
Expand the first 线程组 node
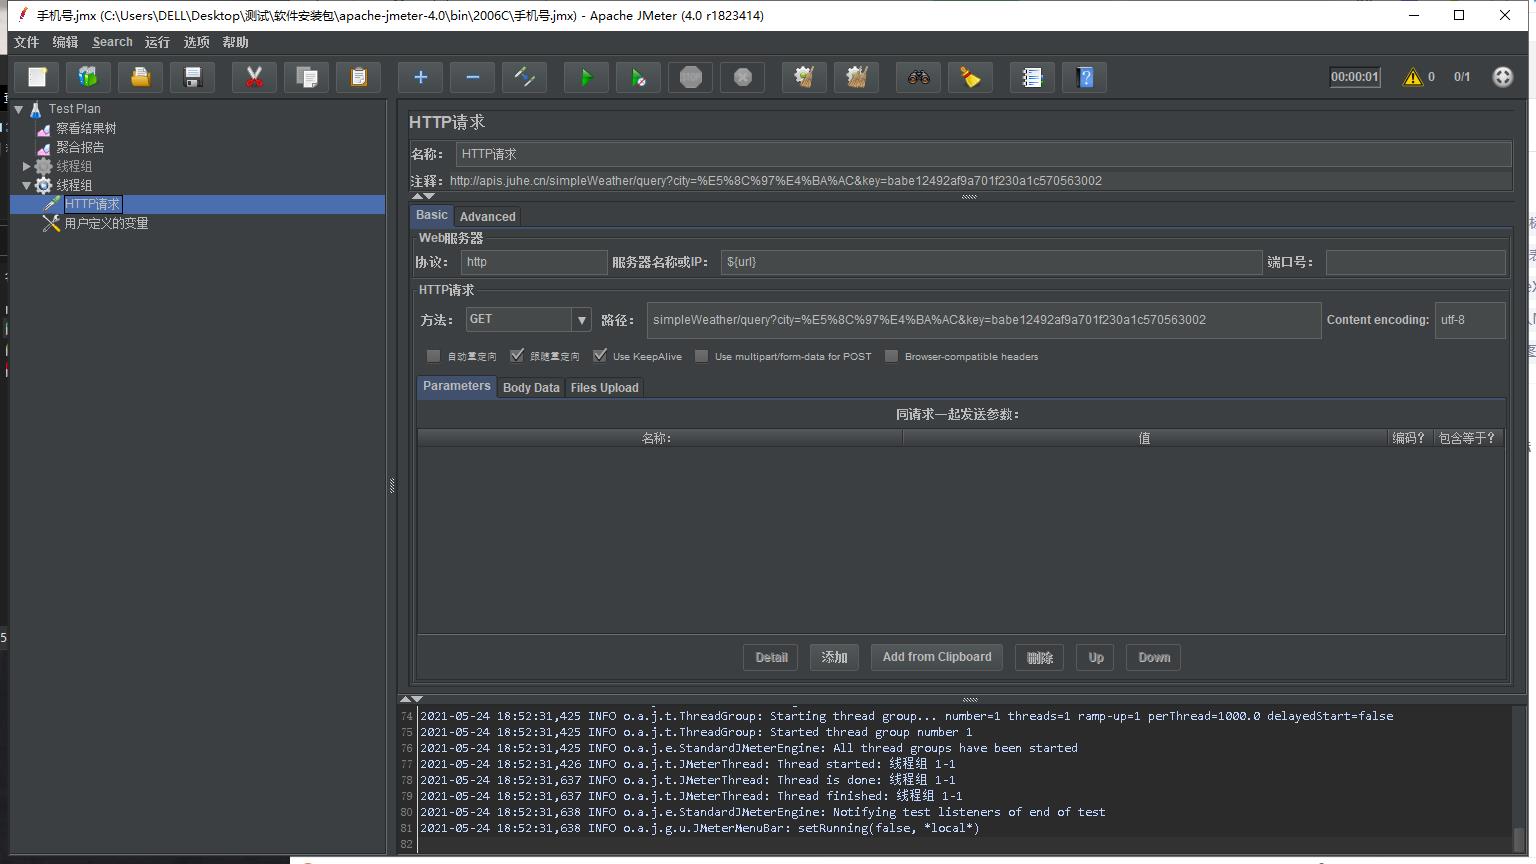click(27, 166)
